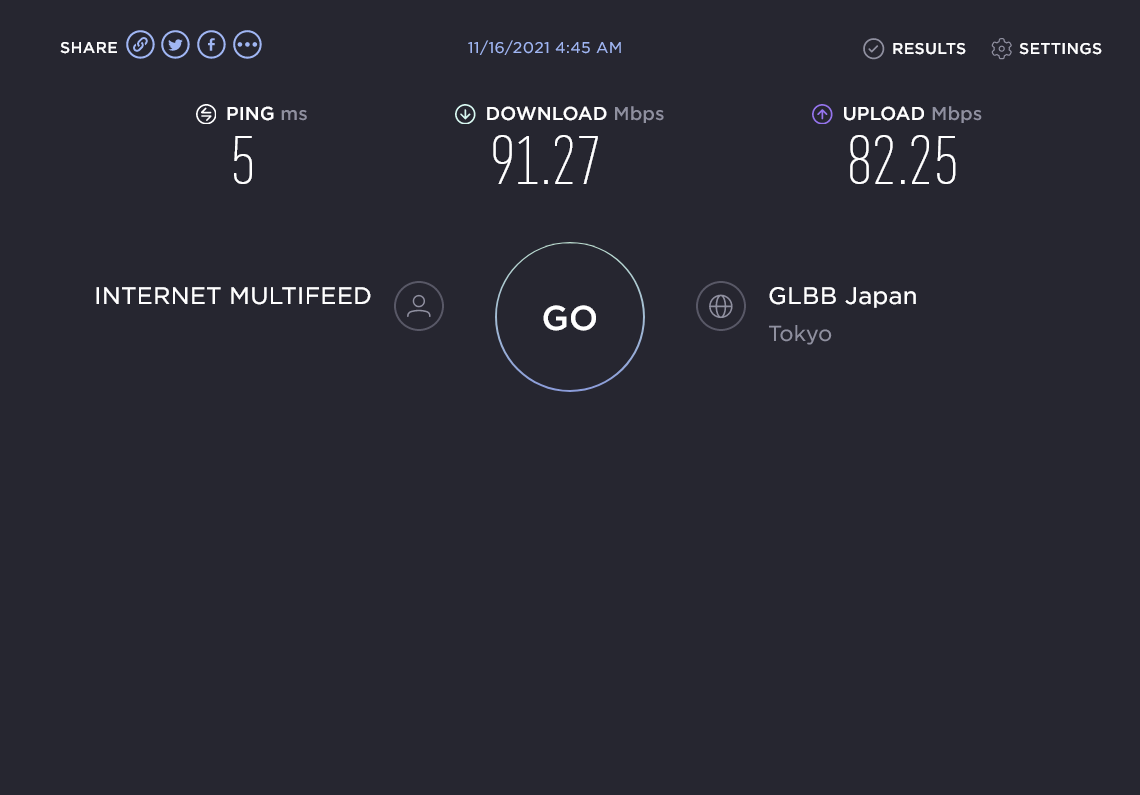1140x795 pixels.
Task: Open the RESULTS menu item
Action: click(x=928, y=49)
